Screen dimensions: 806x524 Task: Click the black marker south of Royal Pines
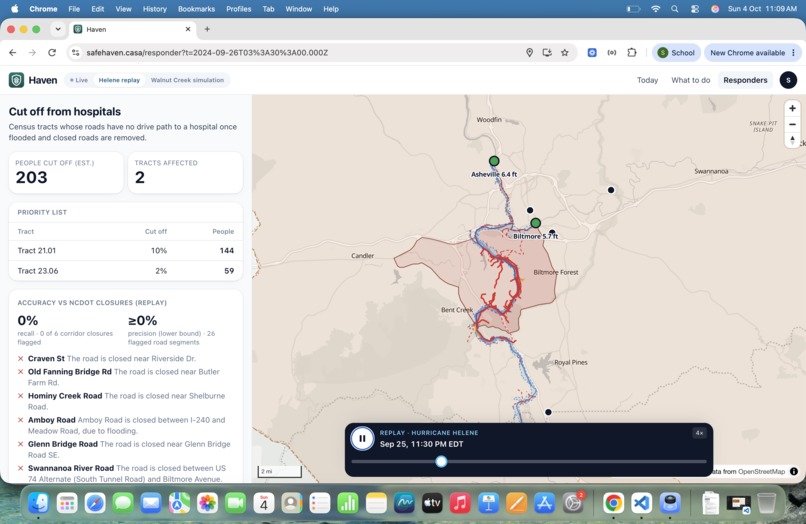tap(548, 412)
